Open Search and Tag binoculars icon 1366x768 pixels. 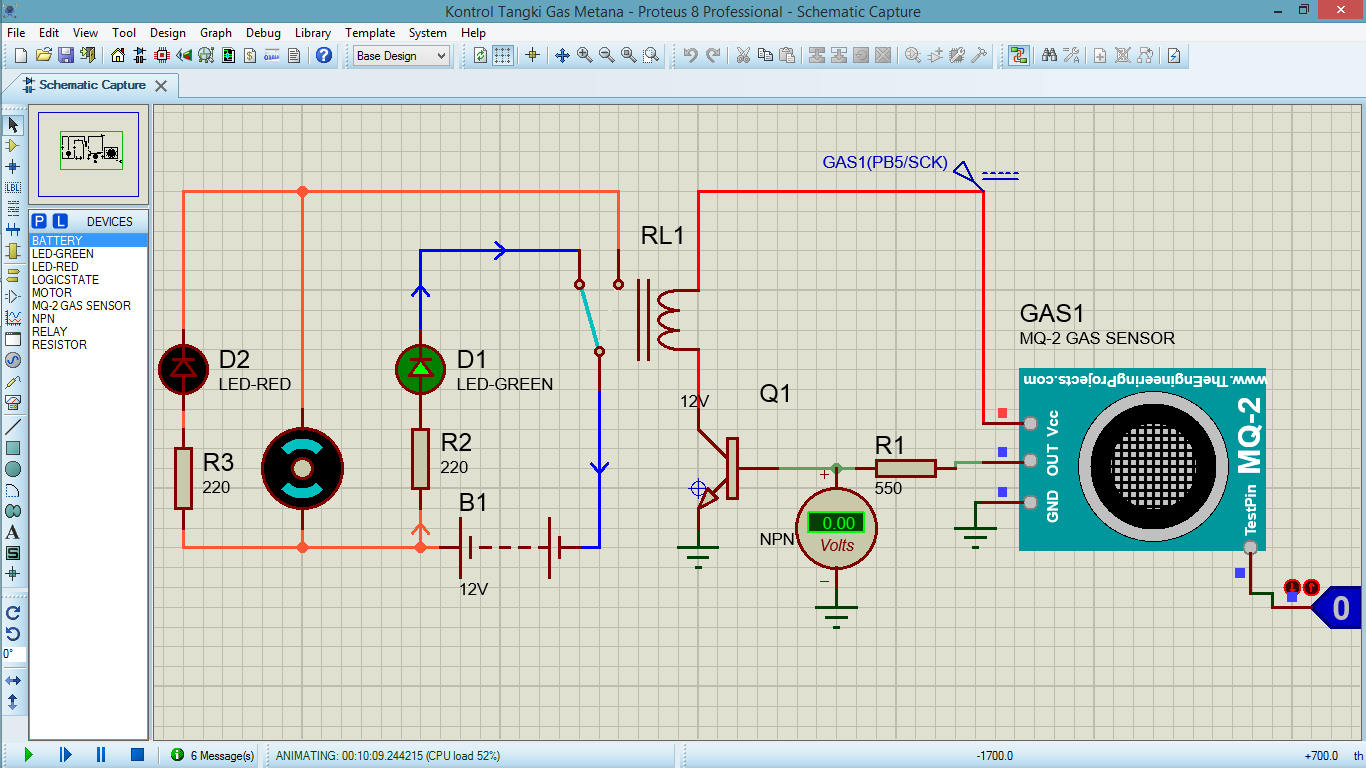click(x=1049, y=56)
